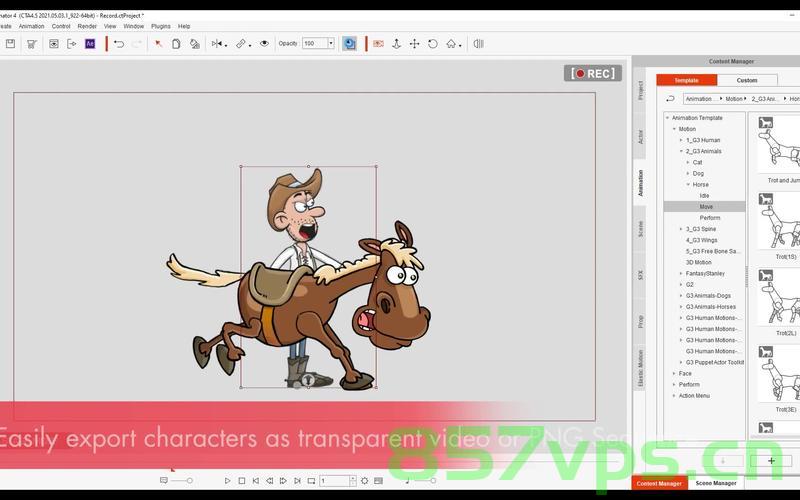Switch to the Template tab

pyautogui.click(x=687, y=80)
